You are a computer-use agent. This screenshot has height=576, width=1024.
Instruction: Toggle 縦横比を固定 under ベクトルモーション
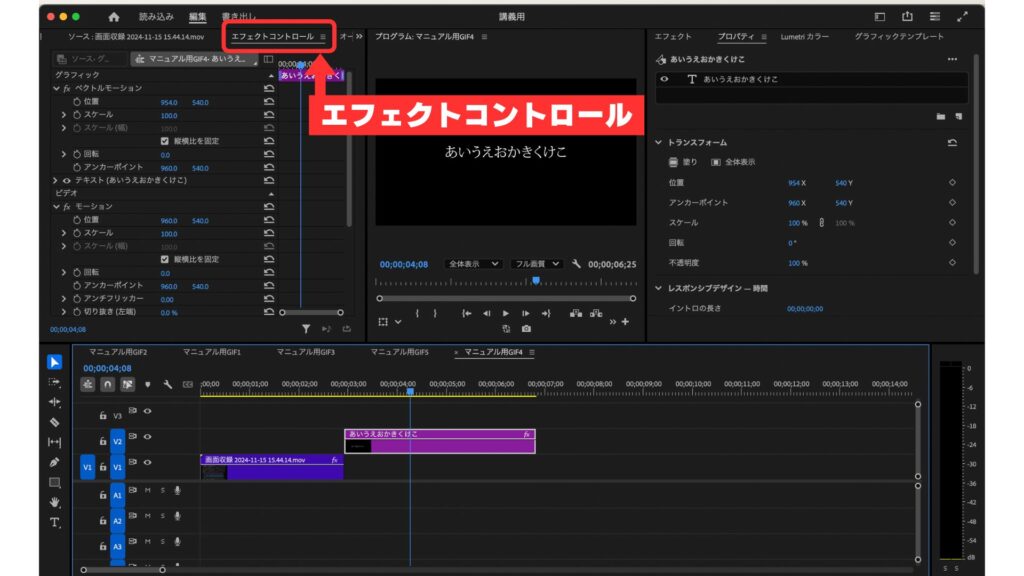coord(165,141)
